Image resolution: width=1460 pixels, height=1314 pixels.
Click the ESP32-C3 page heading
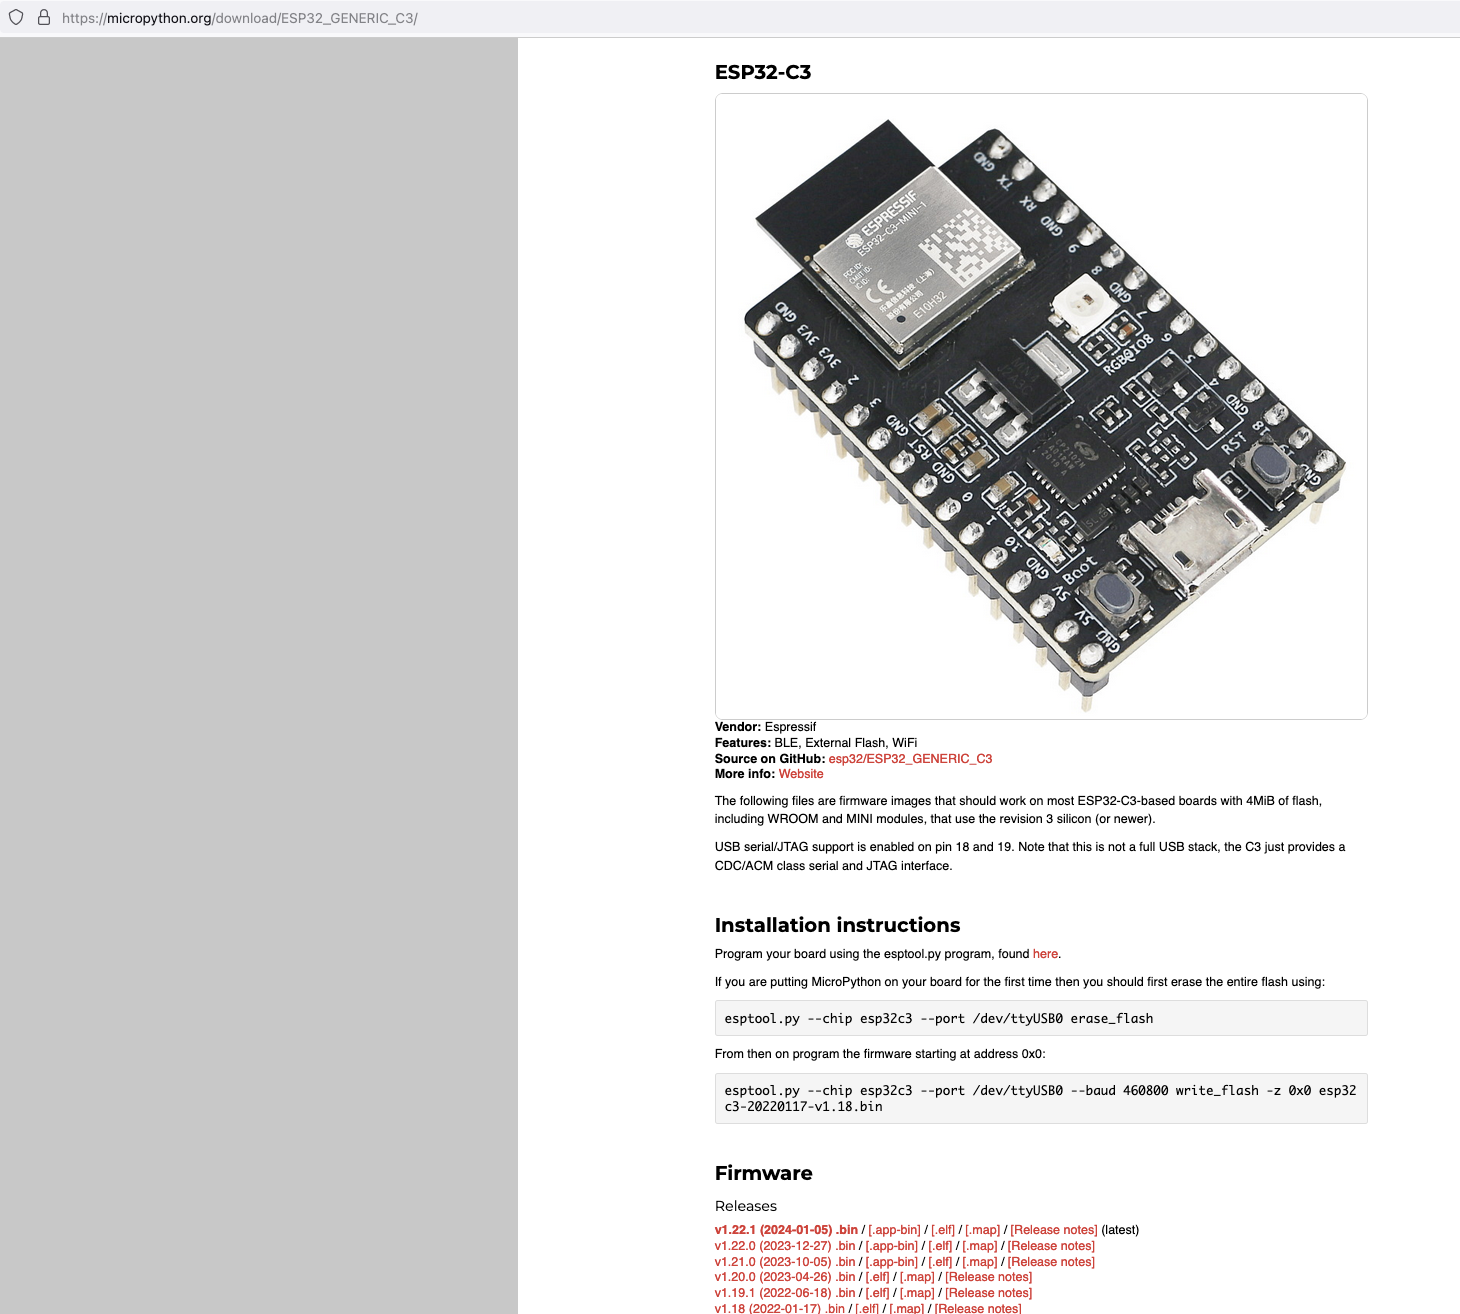pos(763,72)
